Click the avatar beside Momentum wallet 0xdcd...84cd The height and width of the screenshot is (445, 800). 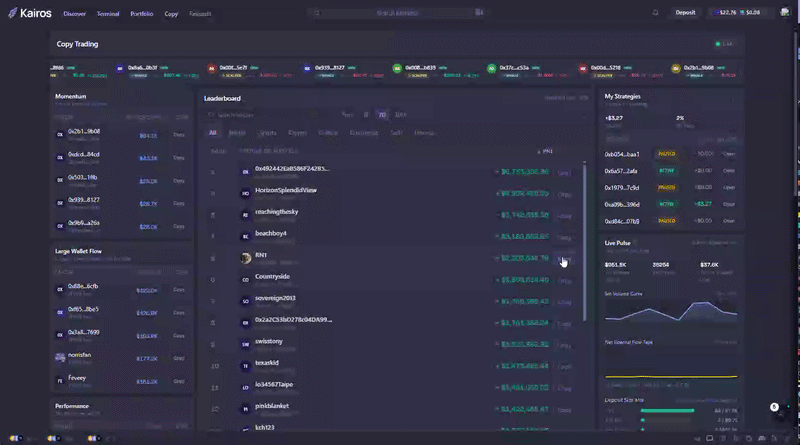[60, 158]
